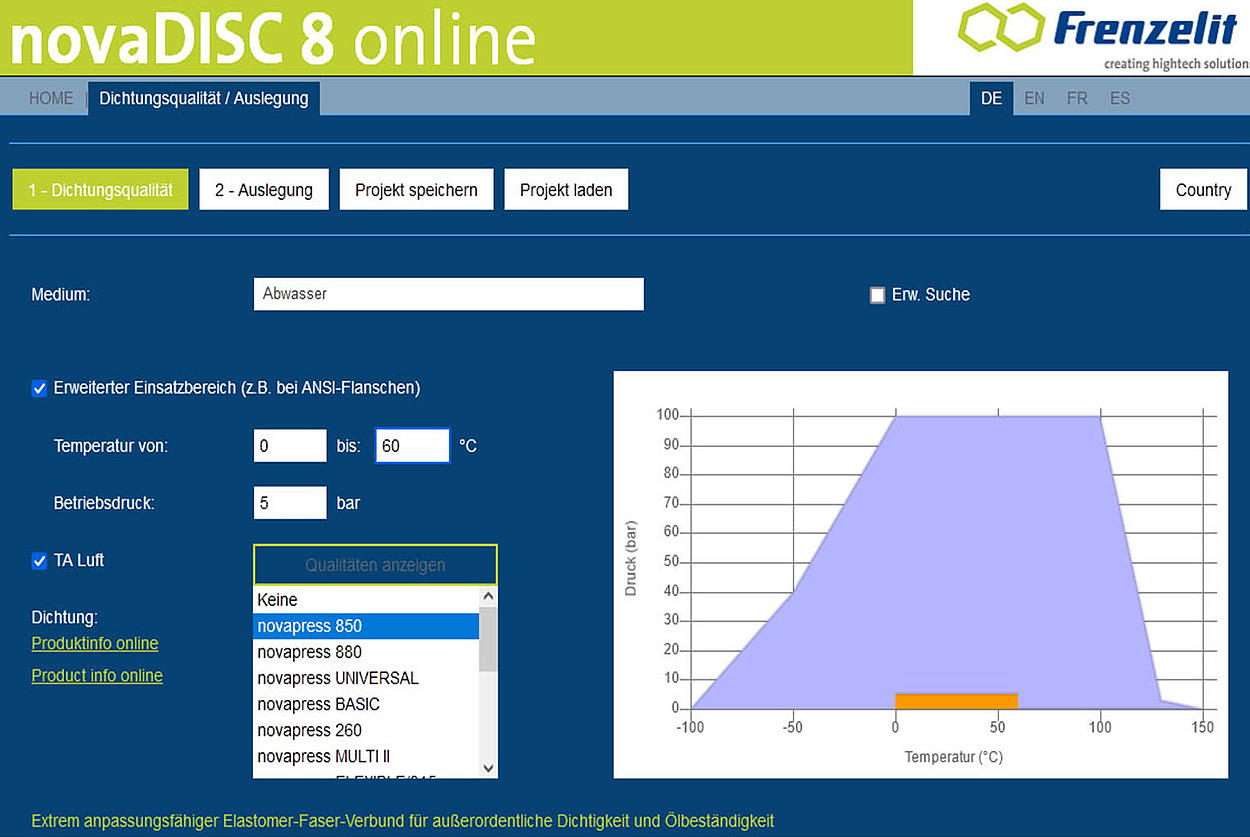This screenshot has height=837, width=1250.
Task: Uncheck the TA Luft checkbox
Action: pyautogui.click(x=40, y=561)
